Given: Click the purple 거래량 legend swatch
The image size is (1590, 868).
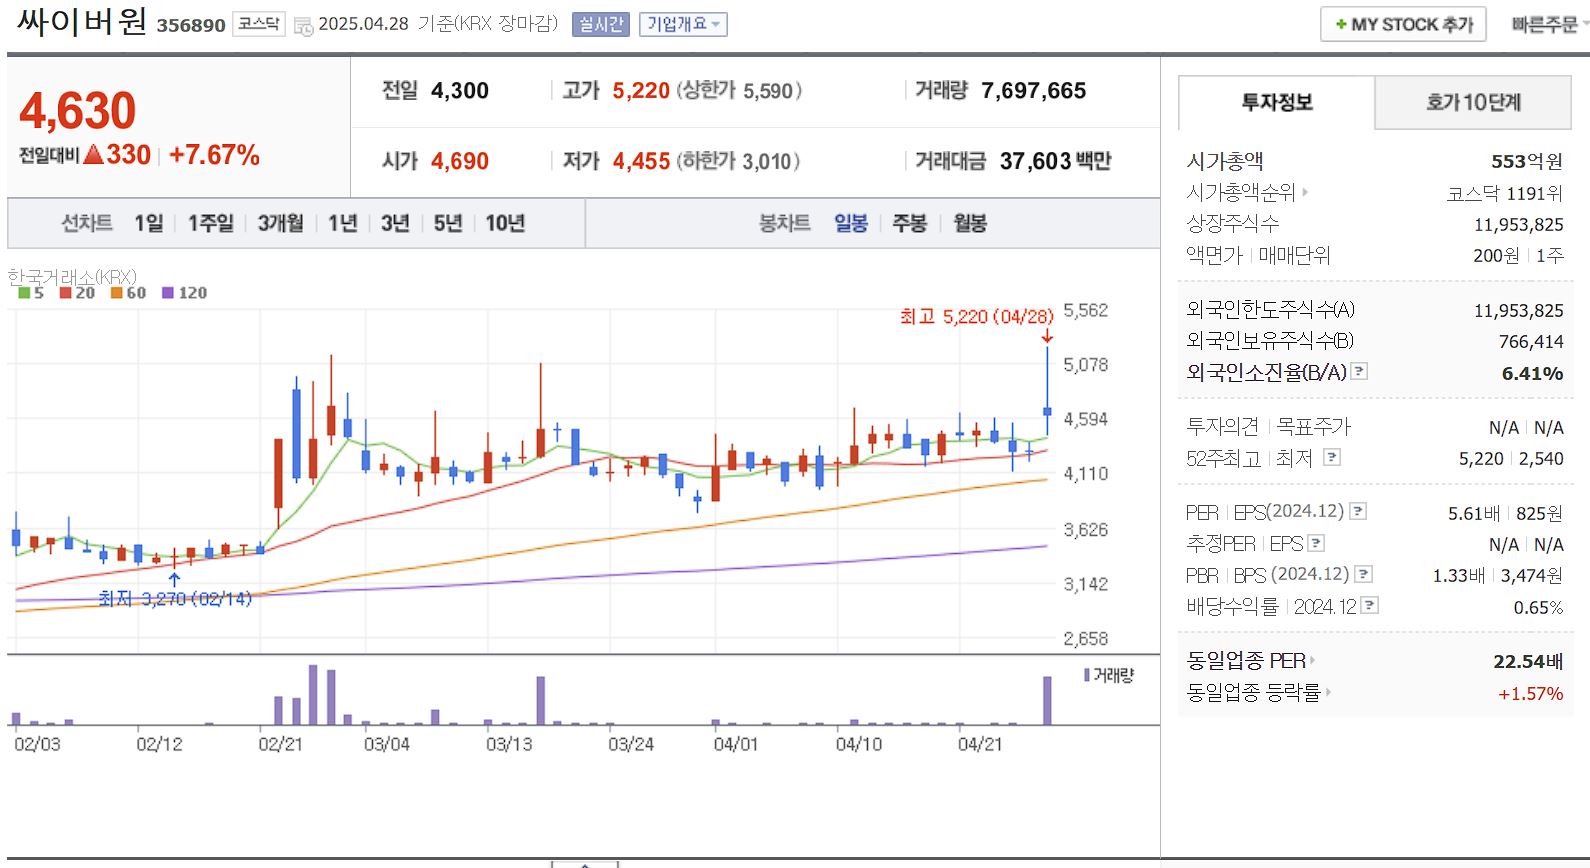Looking at the screenshot, I should 1087,675.
